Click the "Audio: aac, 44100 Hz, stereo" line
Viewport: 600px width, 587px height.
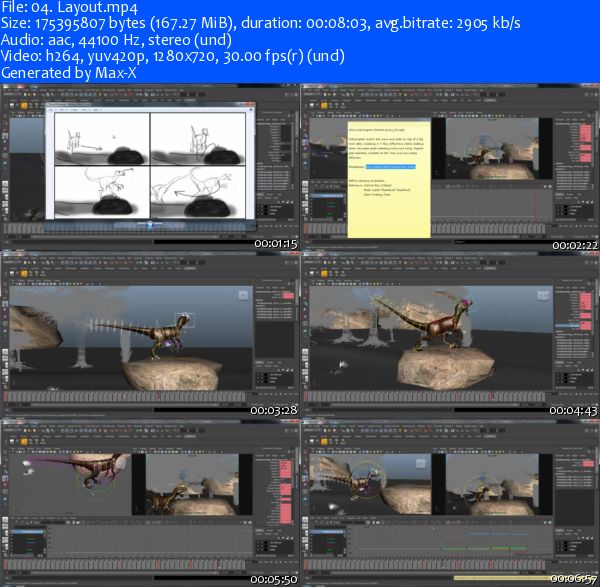click(x=116, y=40)
